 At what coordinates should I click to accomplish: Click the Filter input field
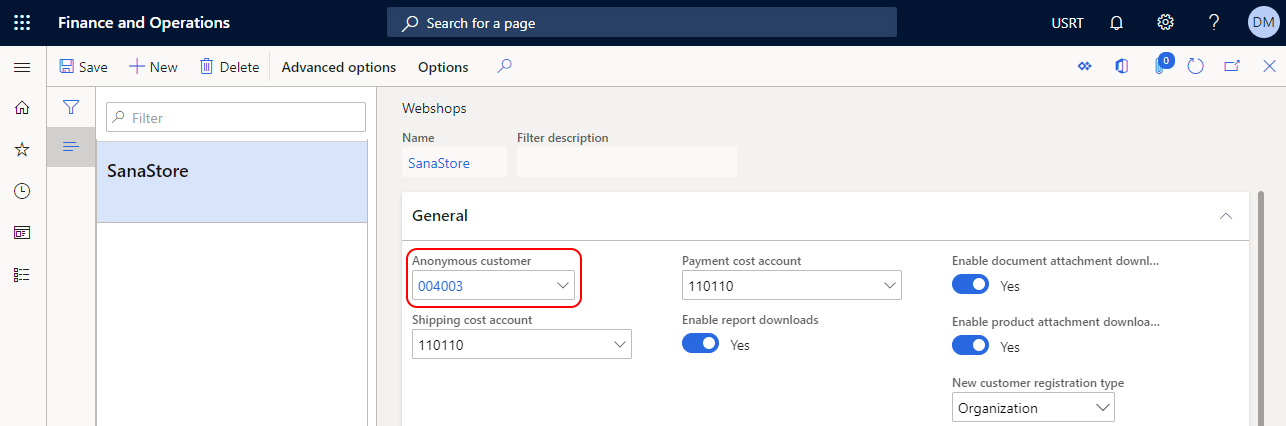(x=236, y=117)
